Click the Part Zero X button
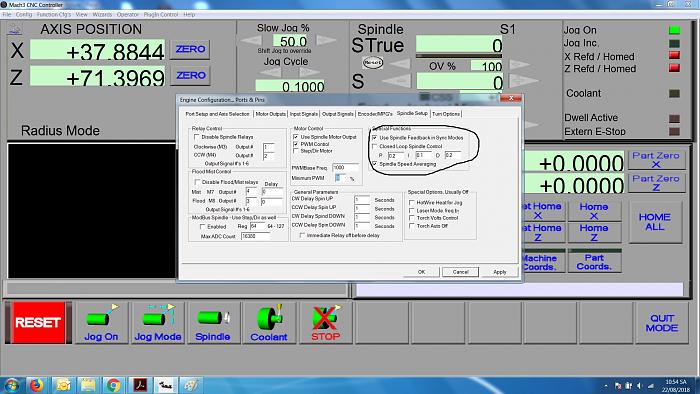 click(656, 160)
